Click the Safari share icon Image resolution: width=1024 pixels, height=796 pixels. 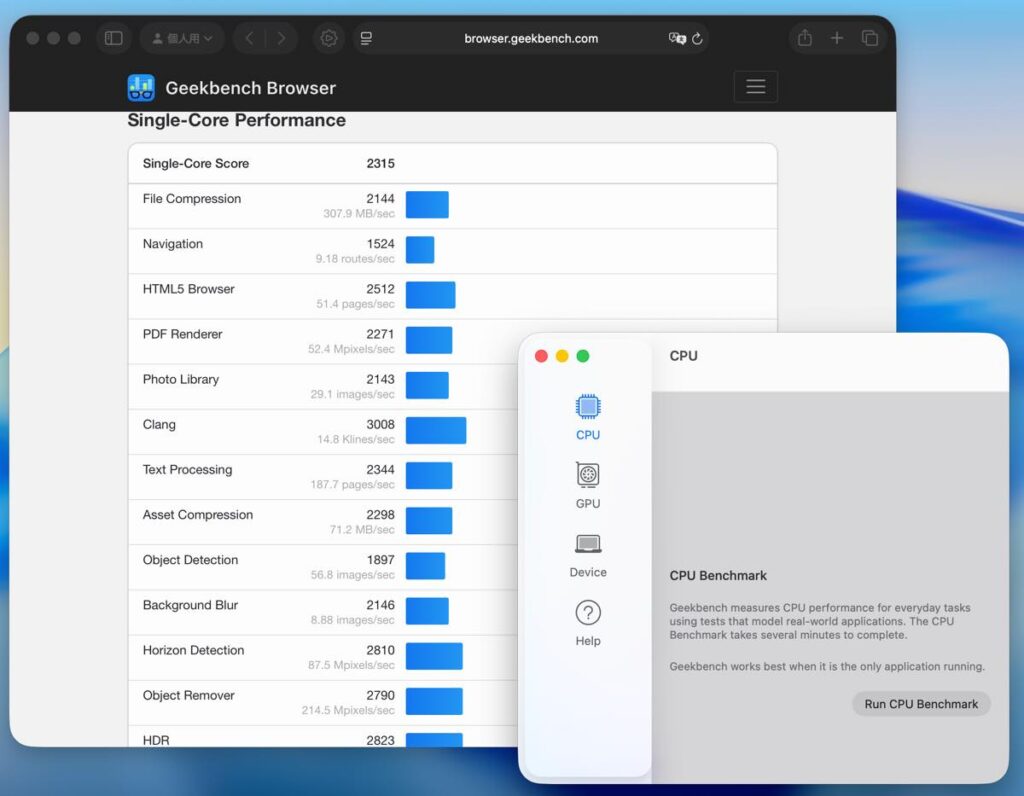[x=805, y=39]
